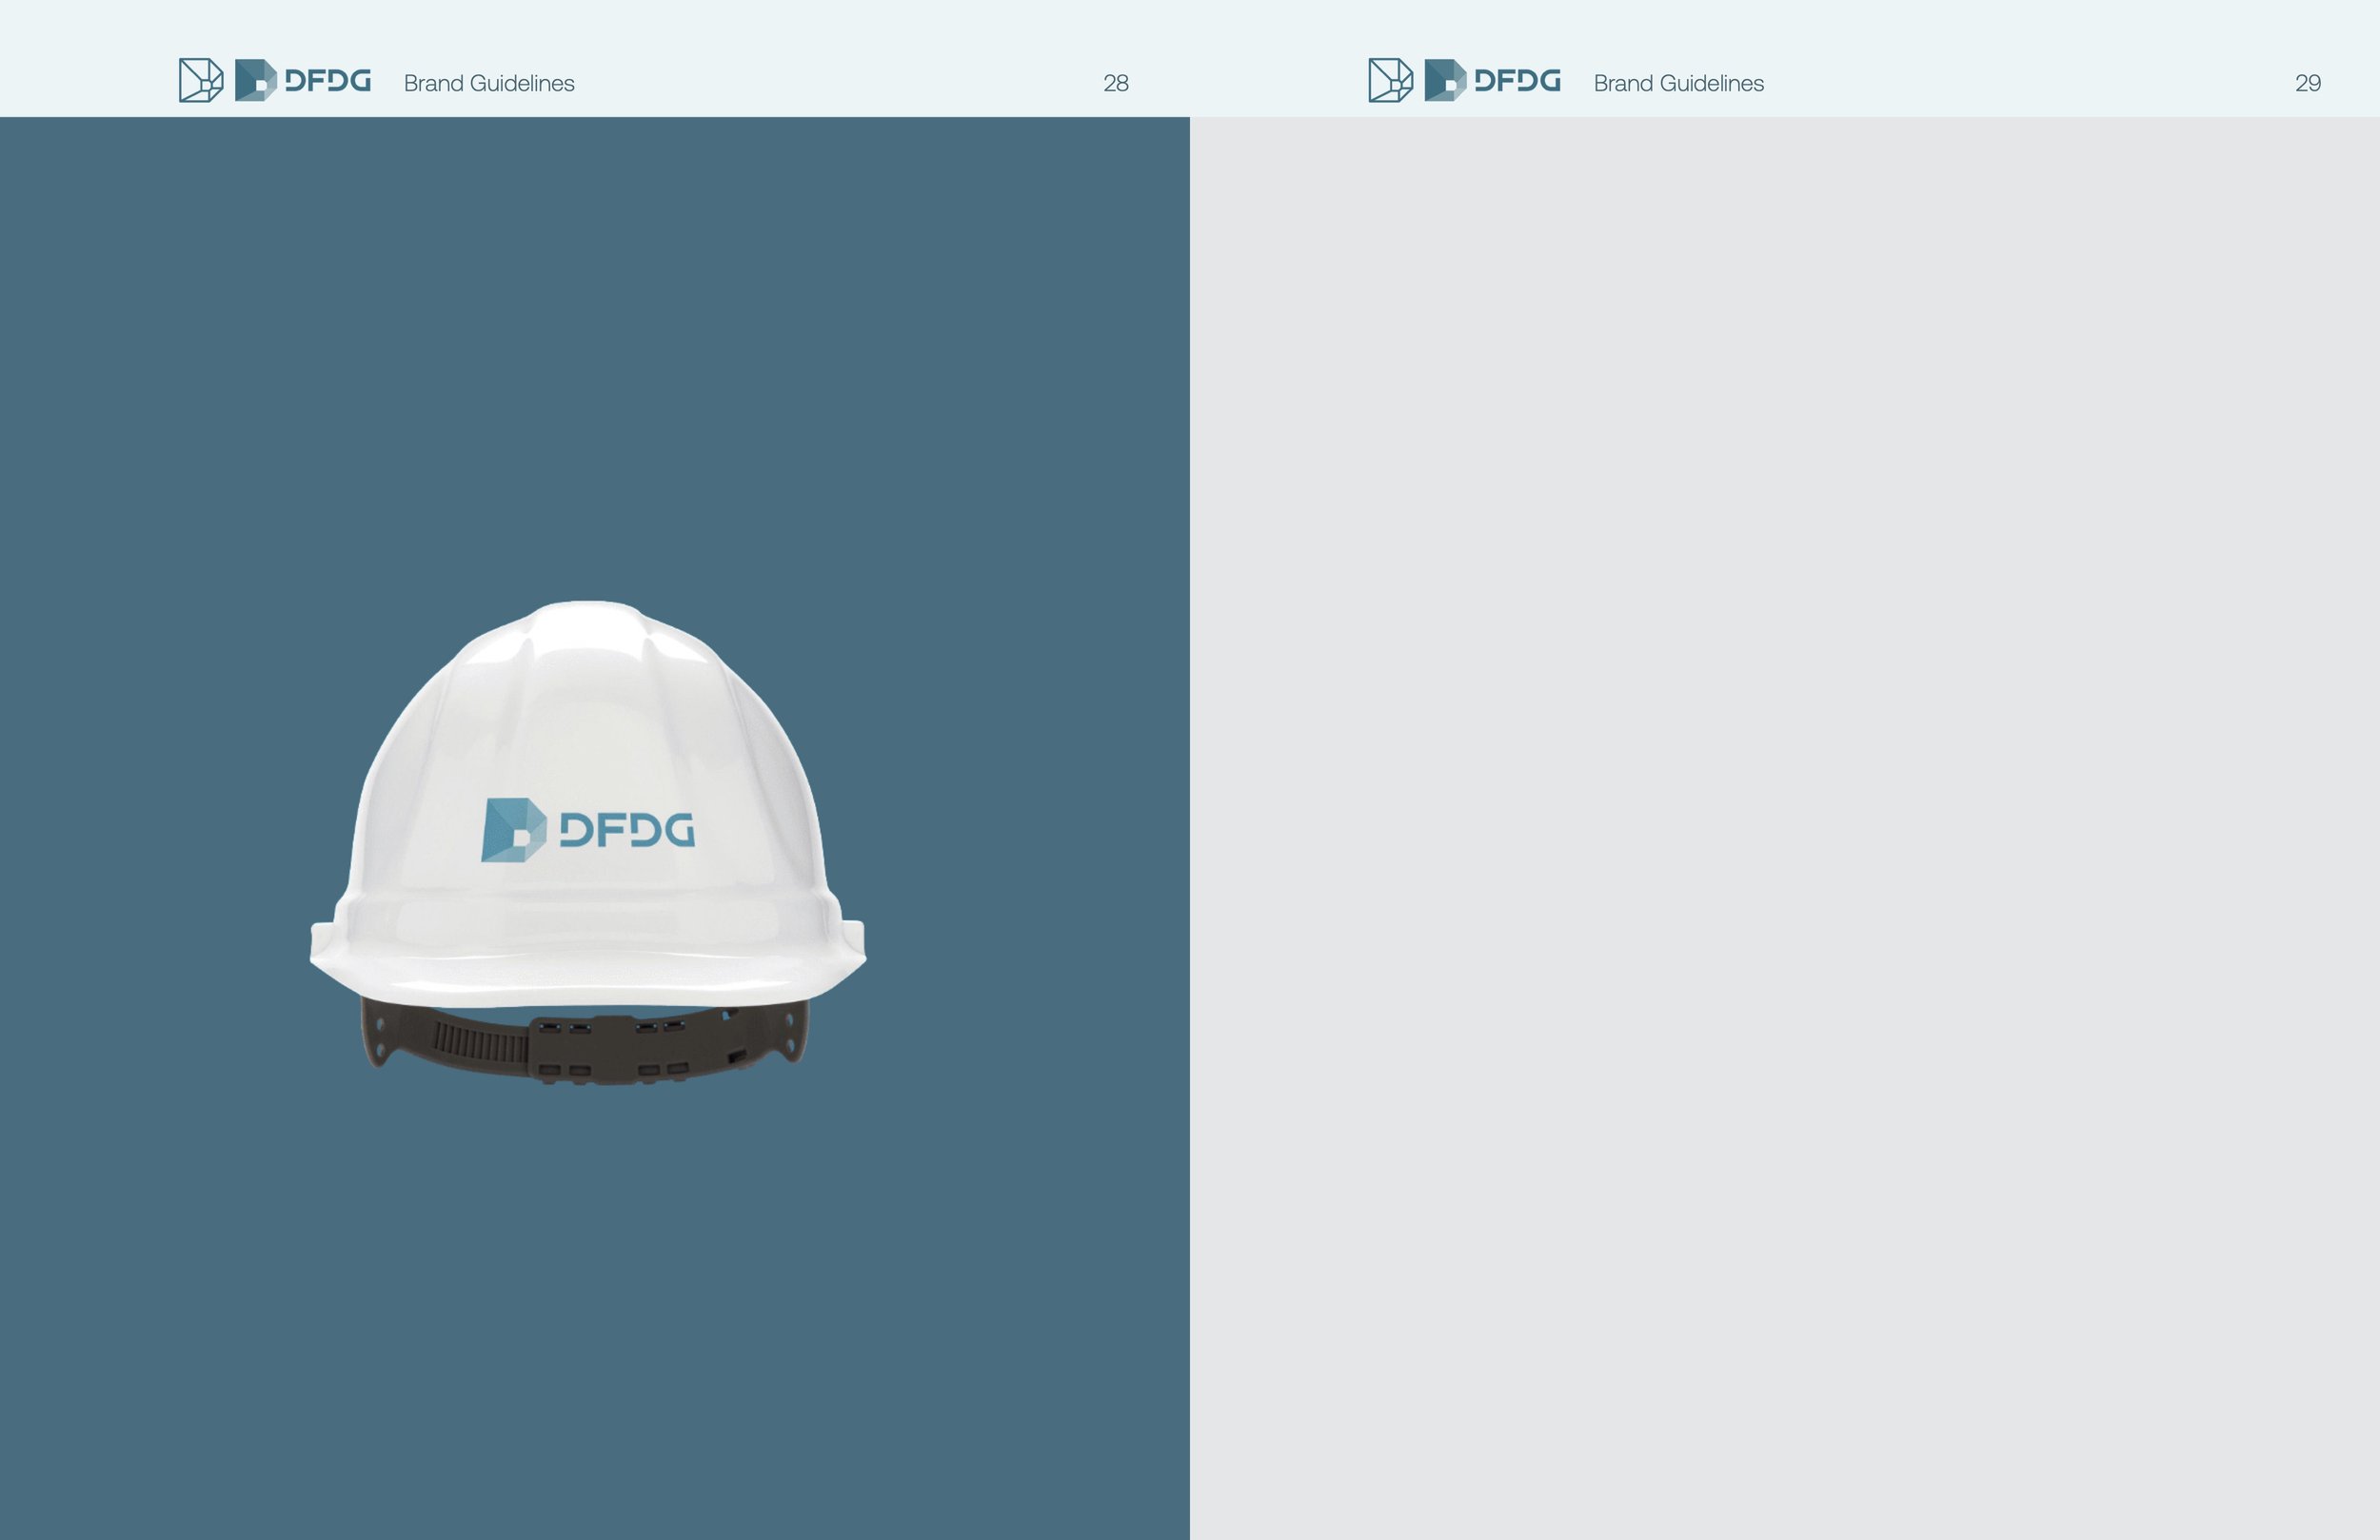The image size is (2380, 1540).
Task: Click page number 29
Action: click(x=2307, y=83)
